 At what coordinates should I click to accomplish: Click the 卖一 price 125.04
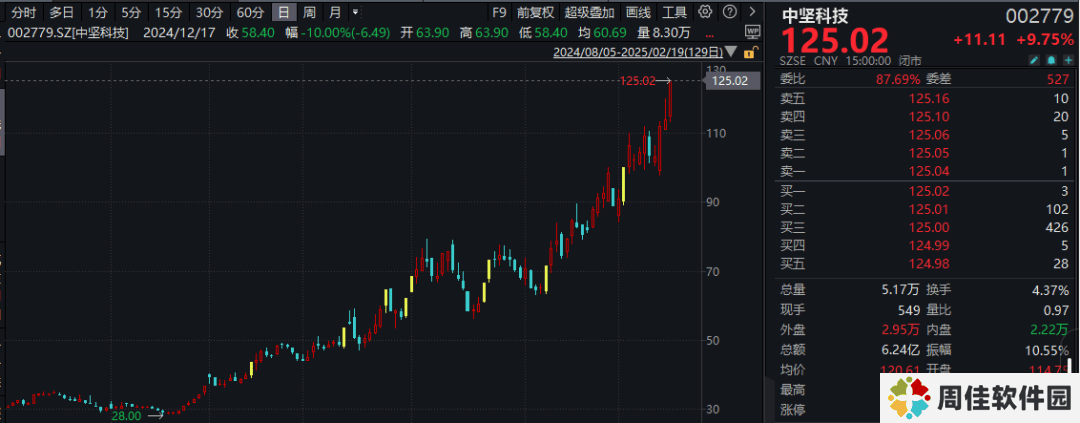pos(927,172)
